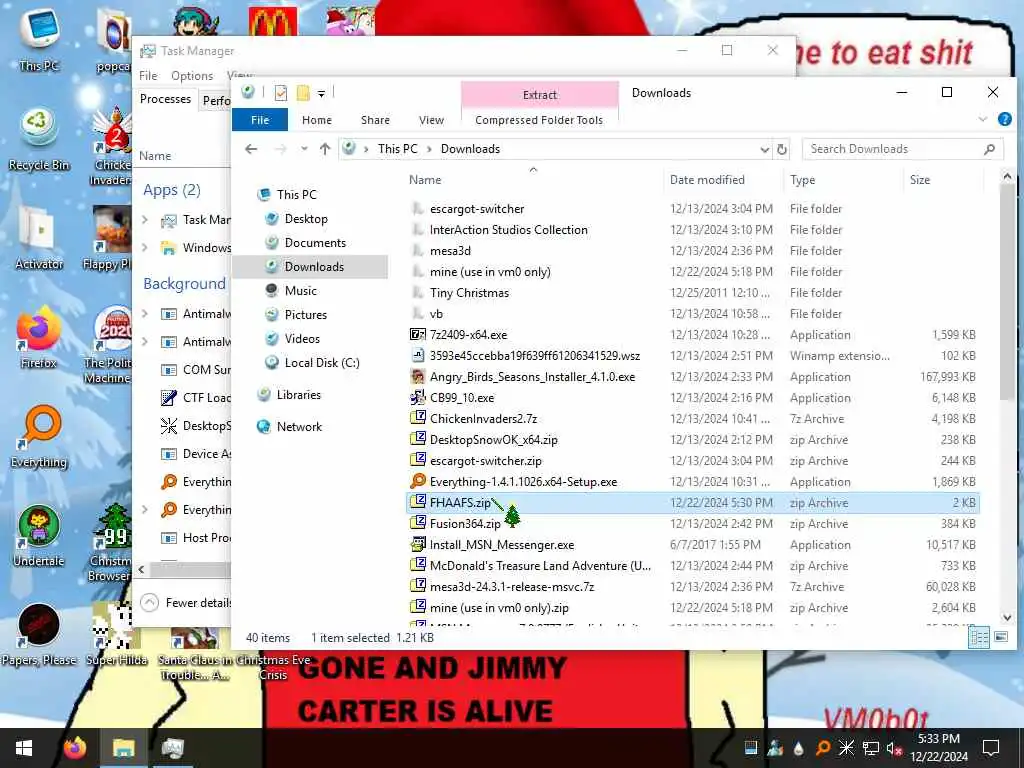Switch to Details view using status bar icon

(x=979, y=637)
